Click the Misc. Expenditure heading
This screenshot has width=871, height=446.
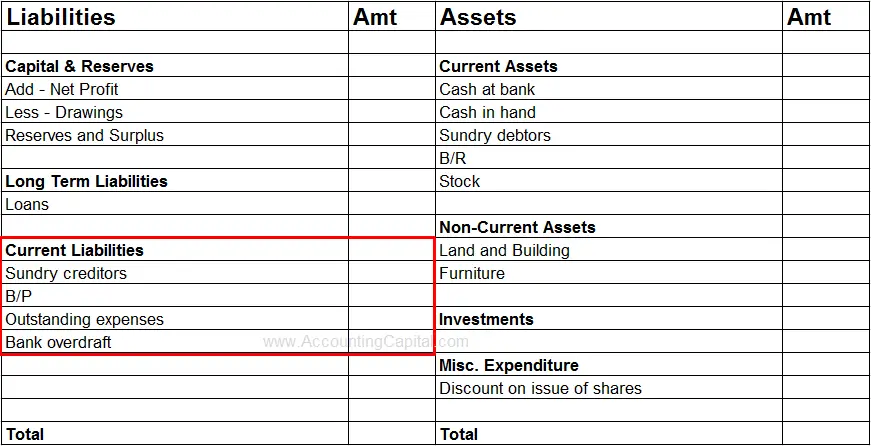pyautogui.click(x=509, y=365)
